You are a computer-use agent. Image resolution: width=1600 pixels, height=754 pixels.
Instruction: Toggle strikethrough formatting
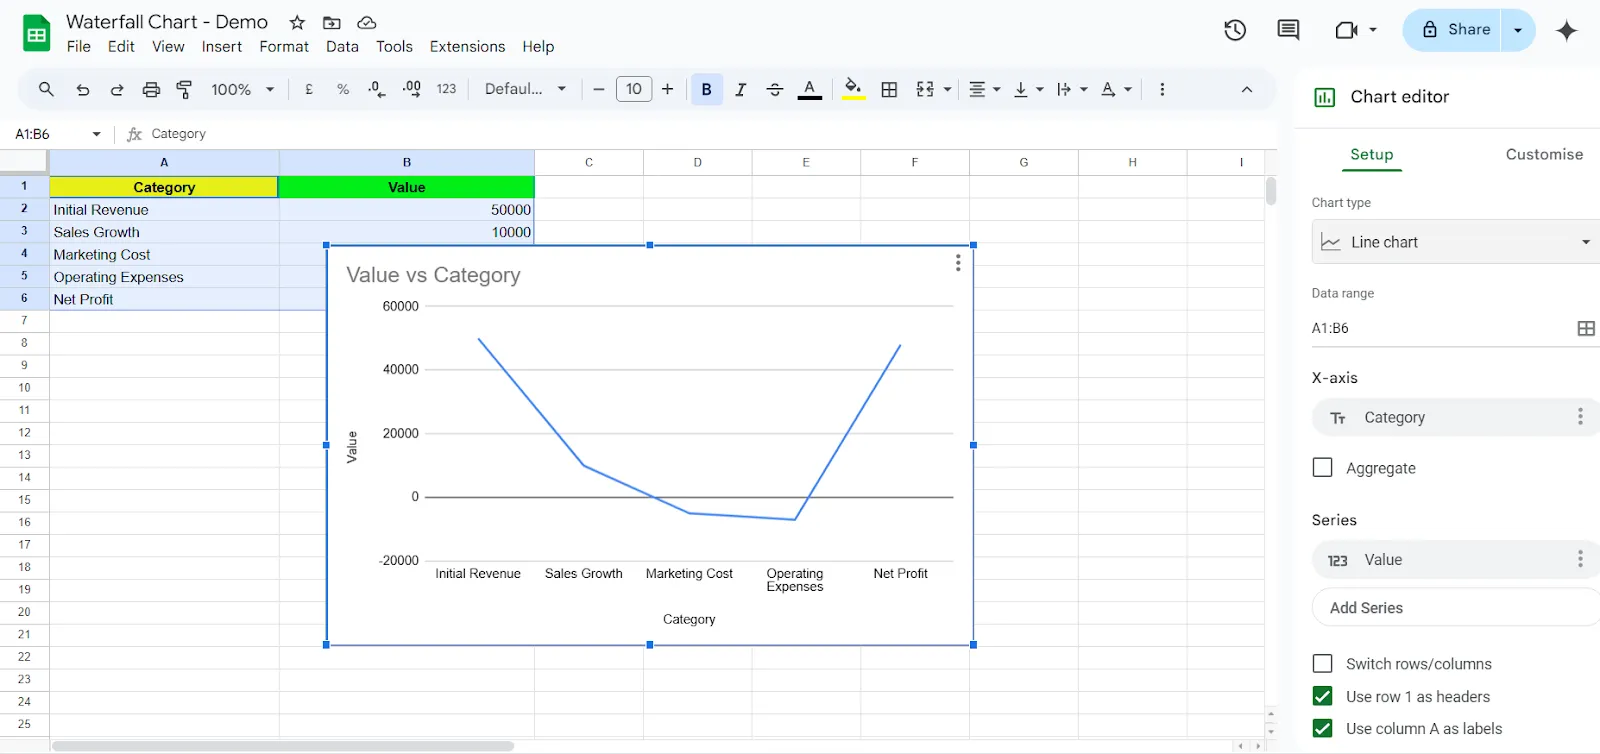coord(774,89)
